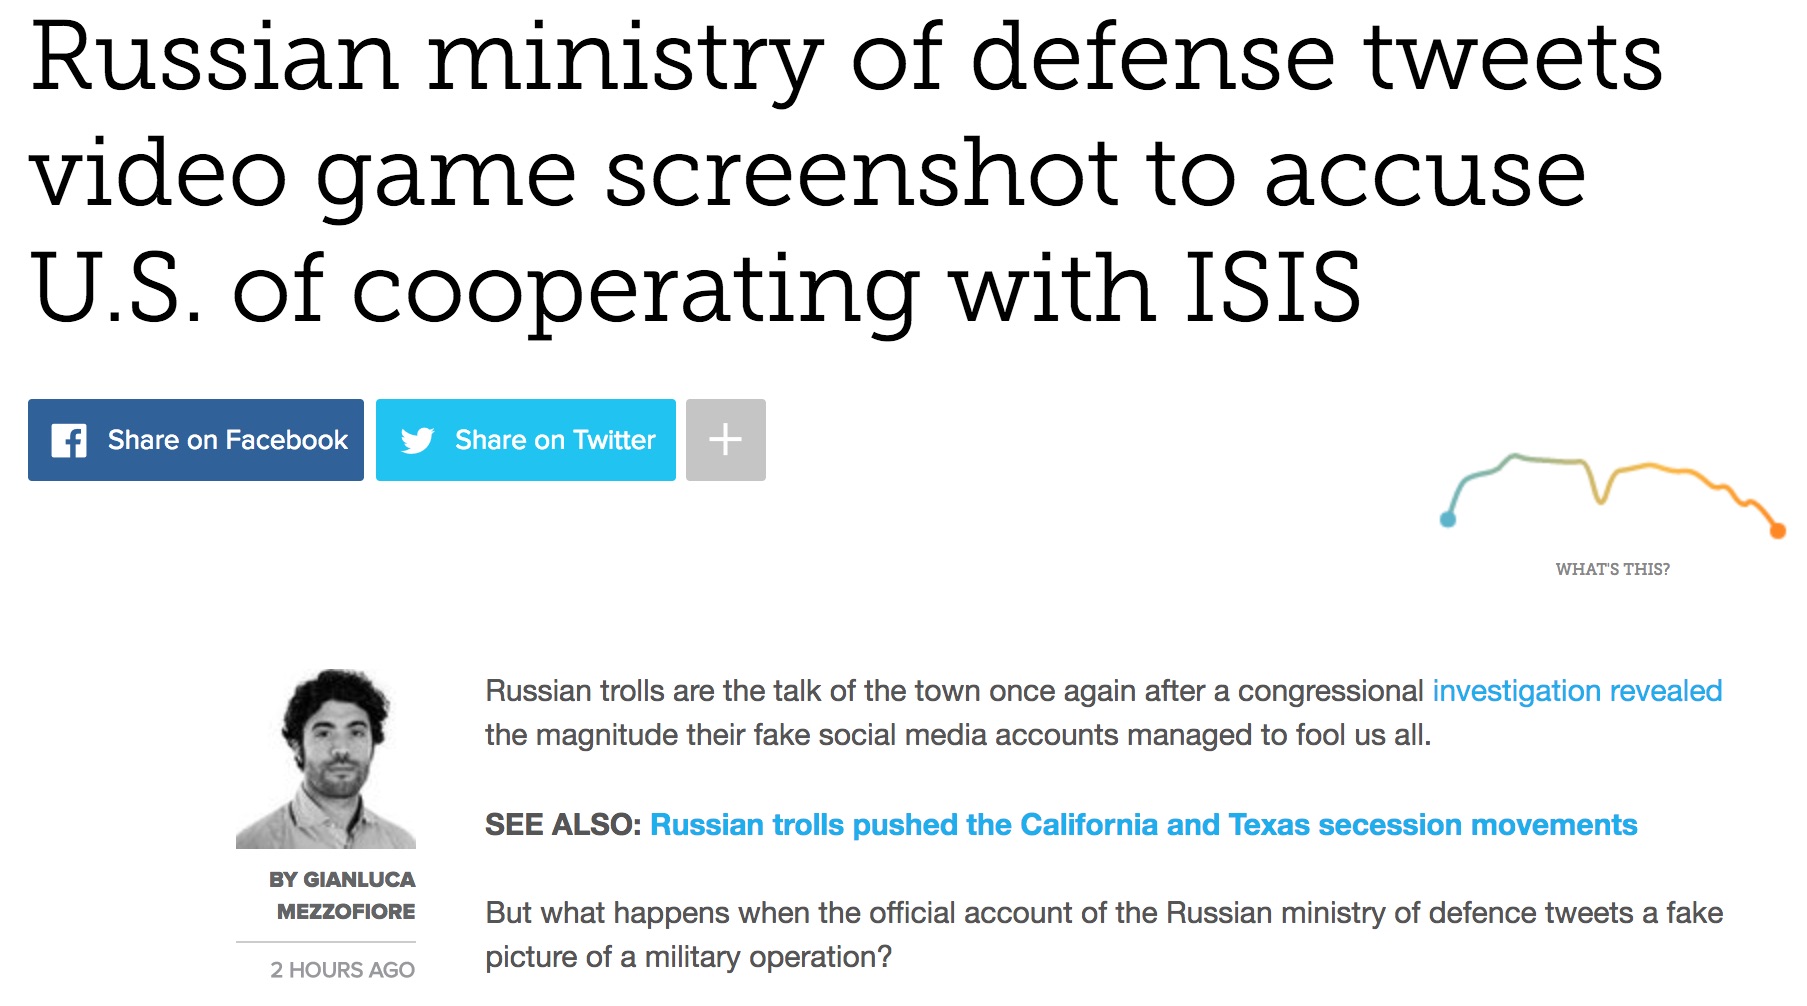Screen dimensions: 1807x1006
Task: Click the dip in velocity graph
Action: coord(1601,492)
